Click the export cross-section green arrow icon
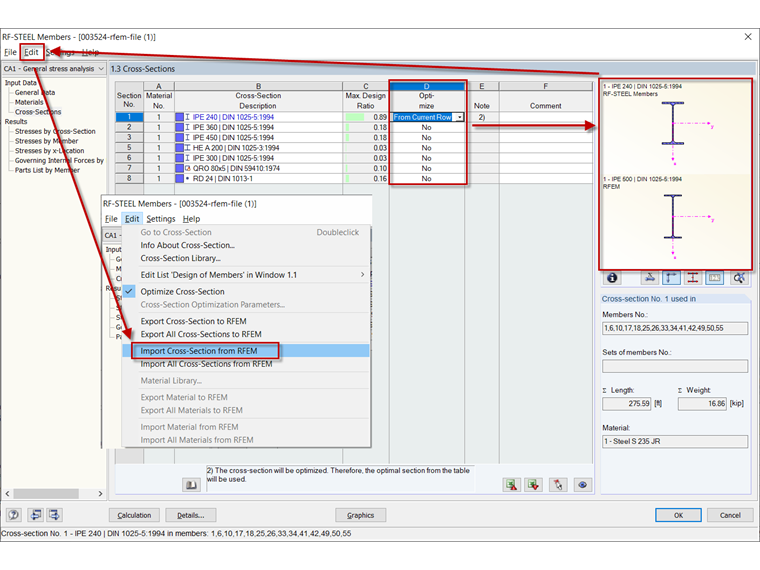 tap(534, 485)
